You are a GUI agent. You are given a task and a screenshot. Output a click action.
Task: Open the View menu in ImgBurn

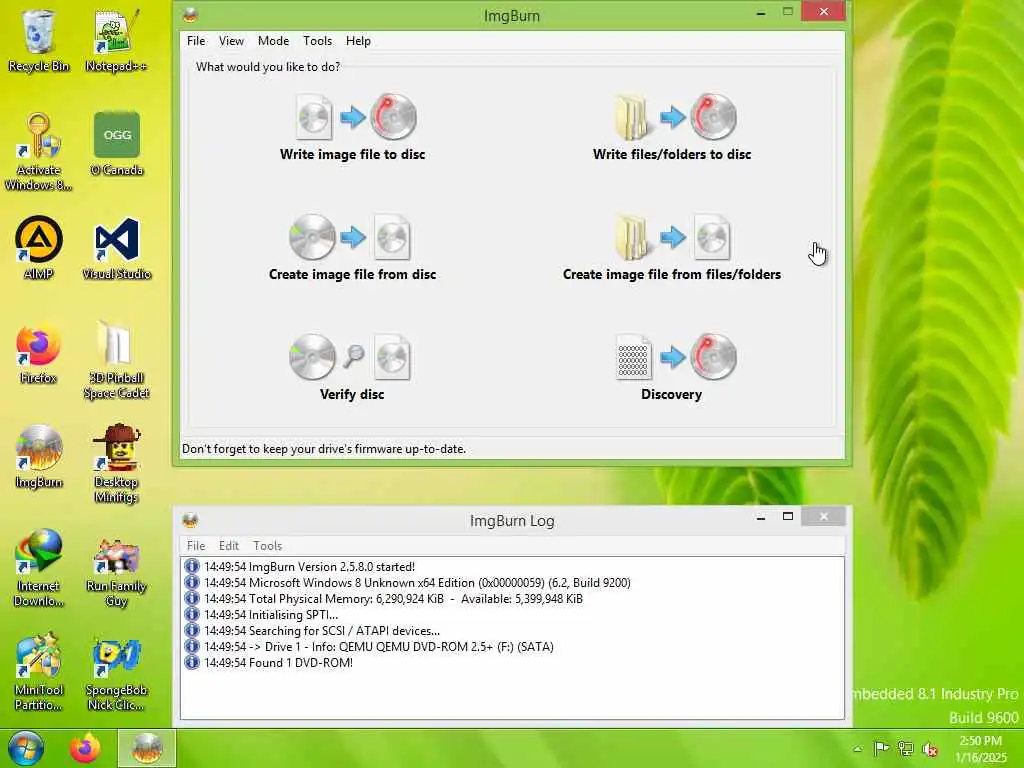coord(231,40)
